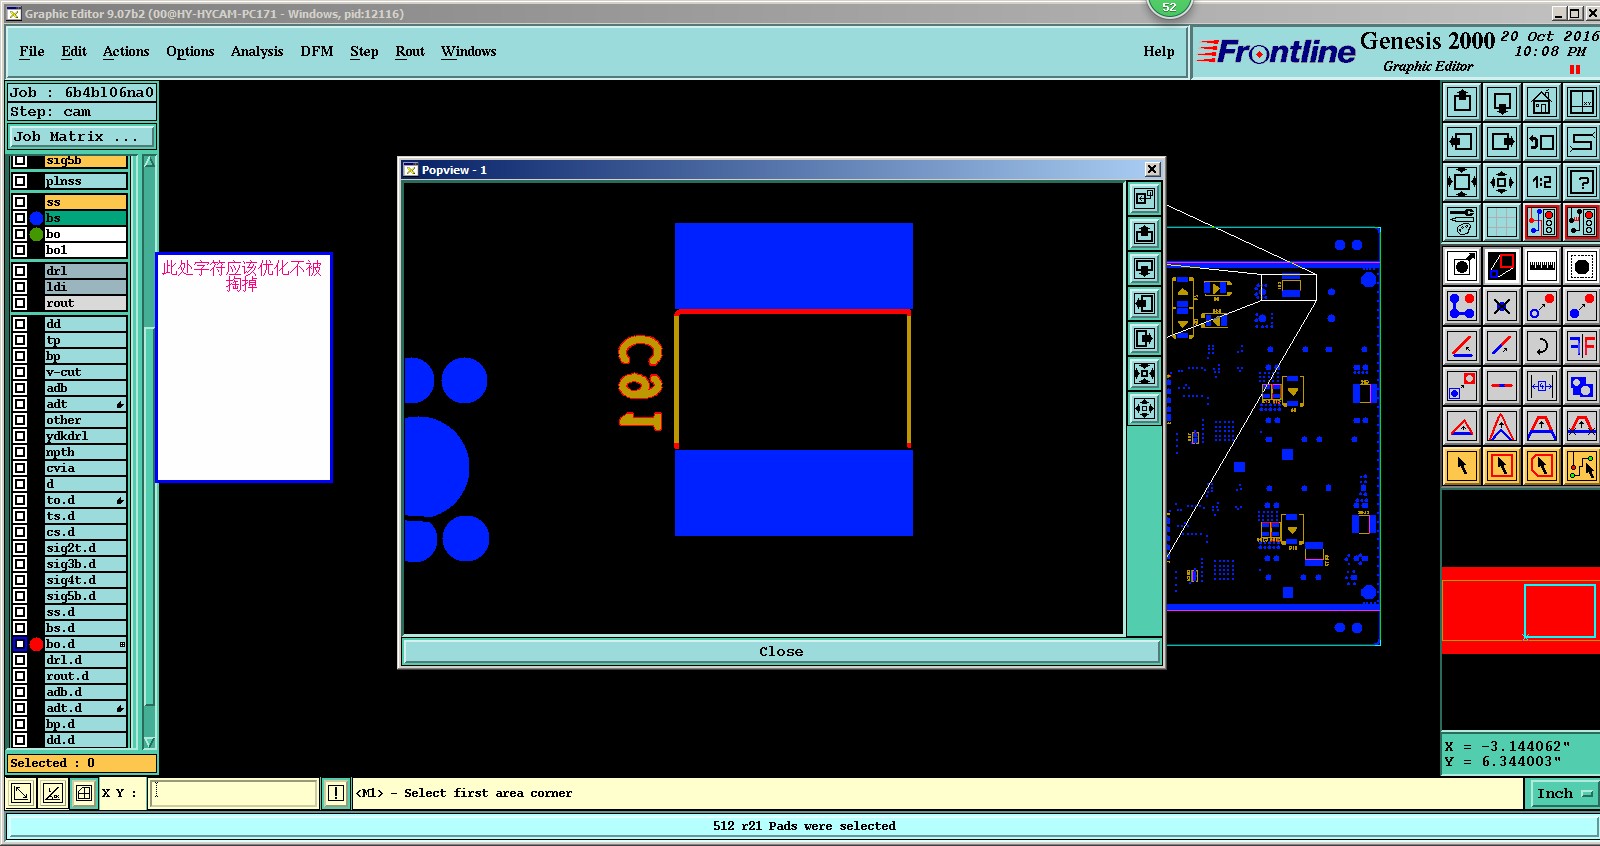
Task: Click the top zoom window icon in Popview
Action: (1145, 199)
